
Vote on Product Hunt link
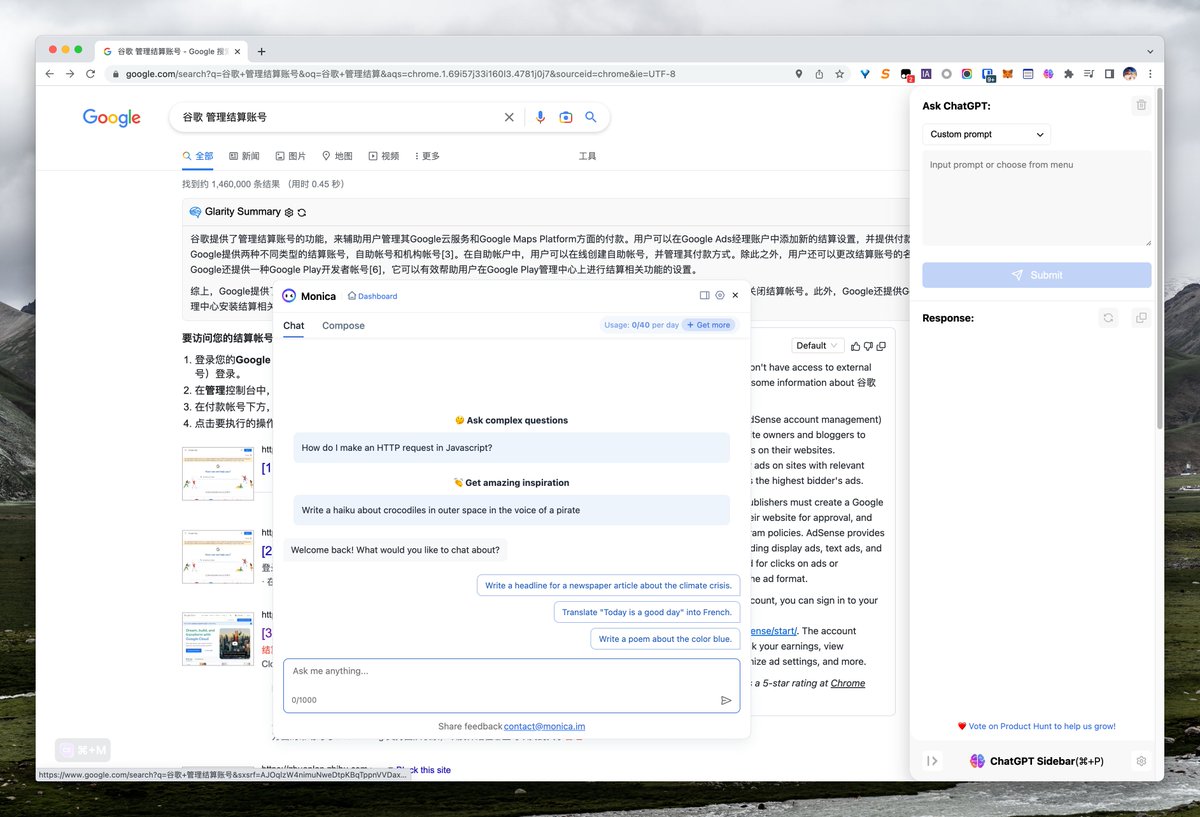click(x=1036, y=726)
